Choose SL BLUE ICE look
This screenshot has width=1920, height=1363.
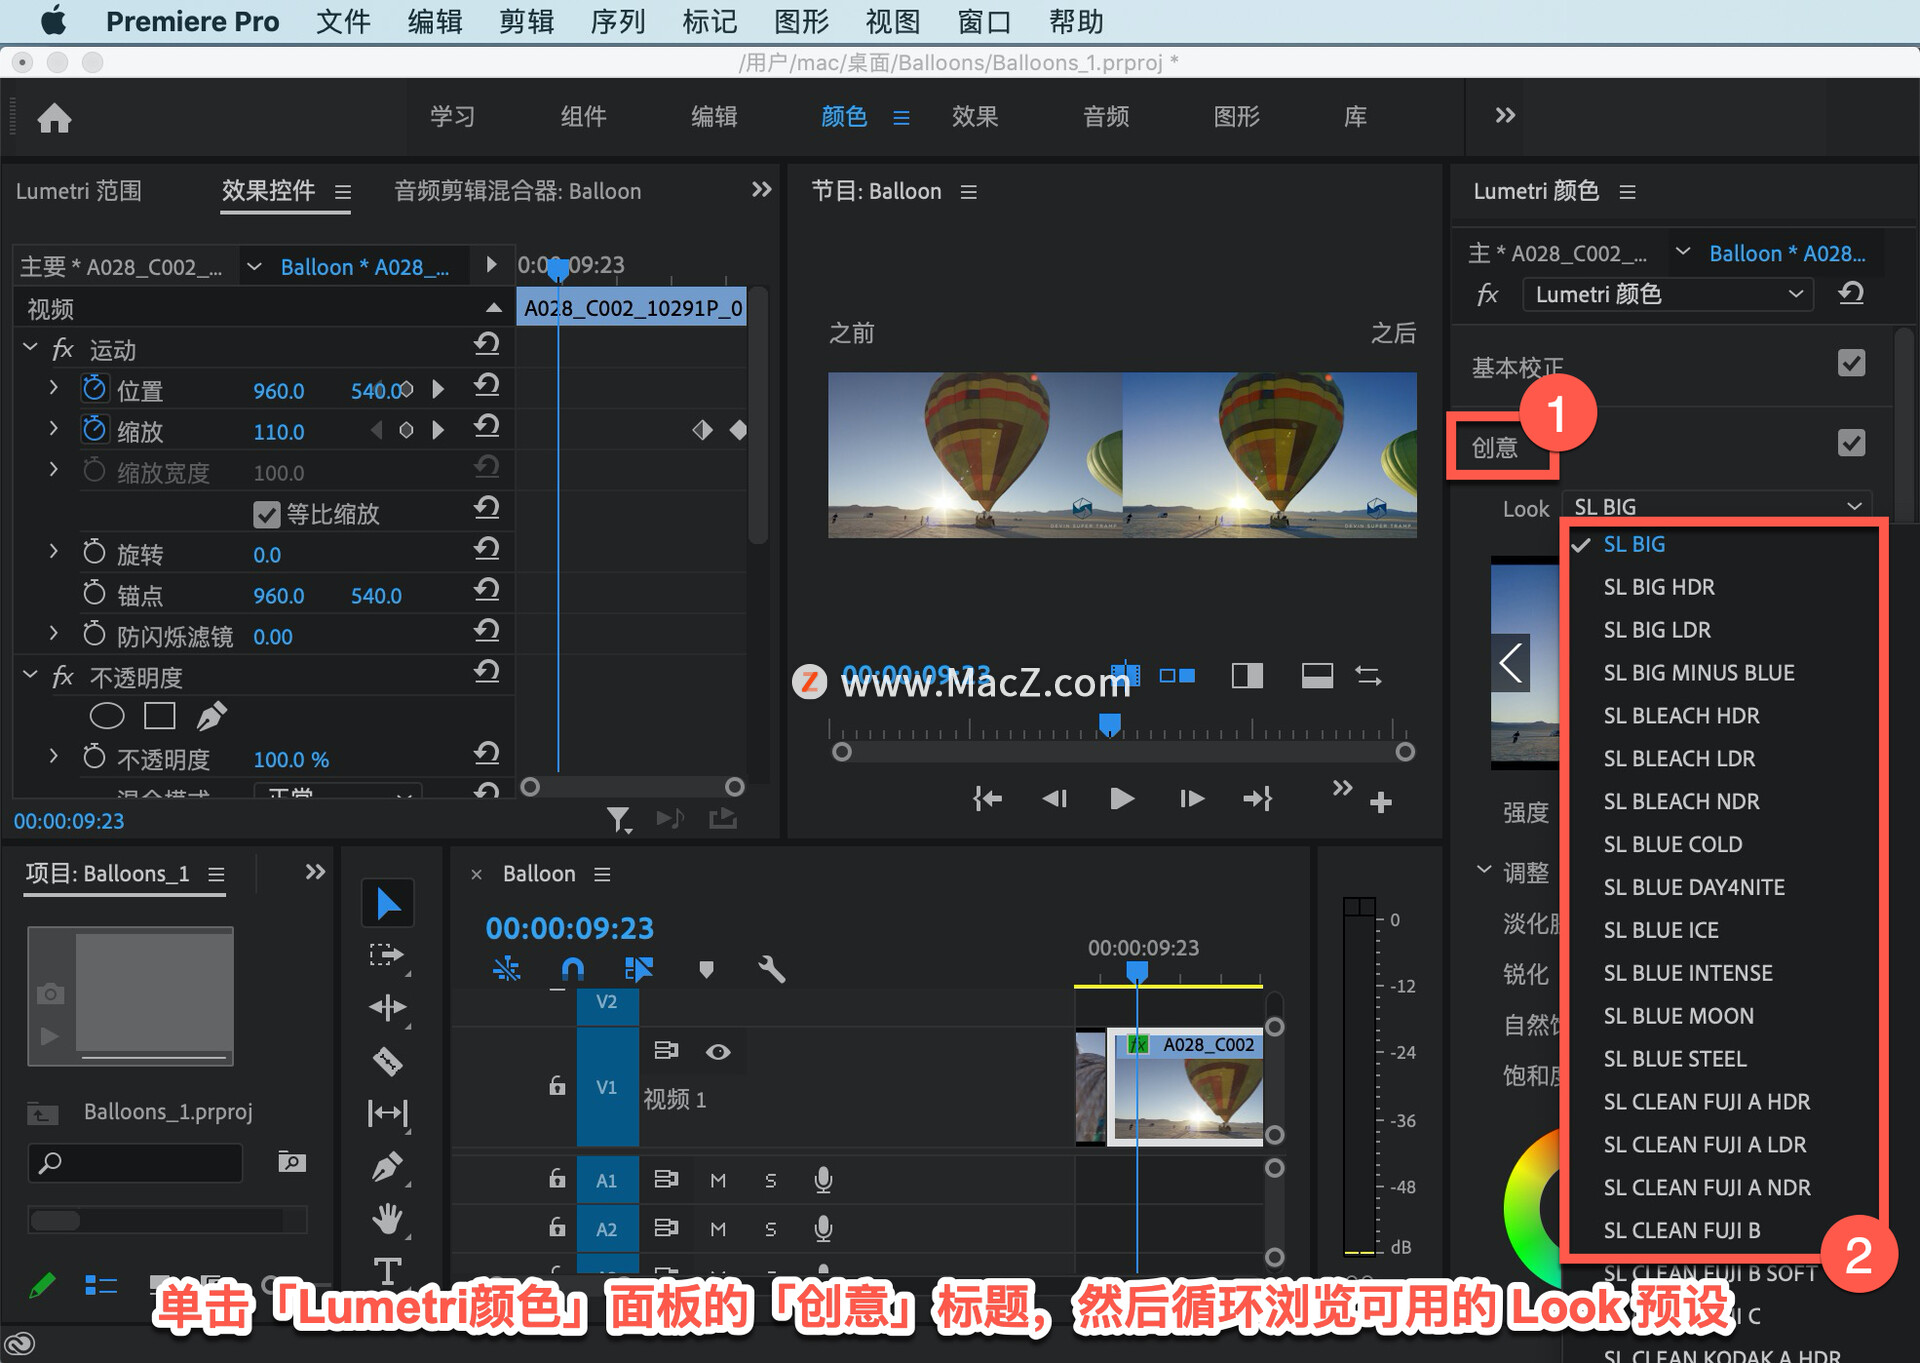1660,930
